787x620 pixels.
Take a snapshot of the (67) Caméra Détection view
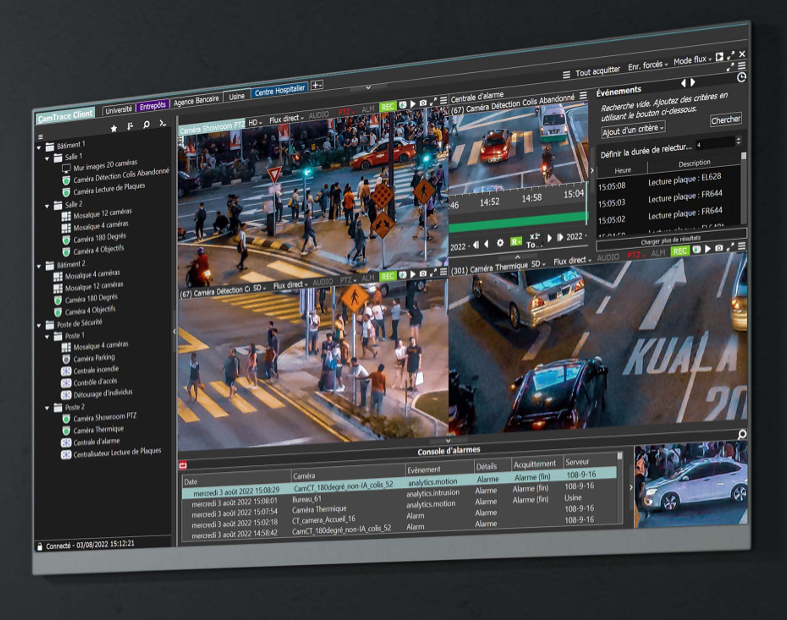coord(423,274)
